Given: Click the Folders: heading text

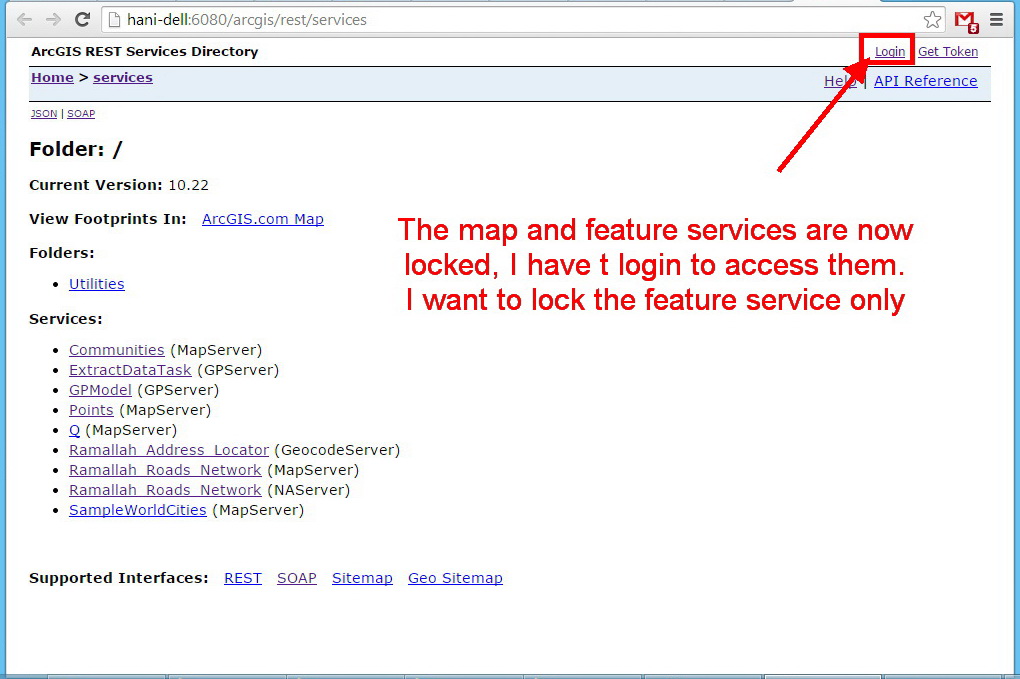Looking at the screenshot, I should click(x=62, y=253).
